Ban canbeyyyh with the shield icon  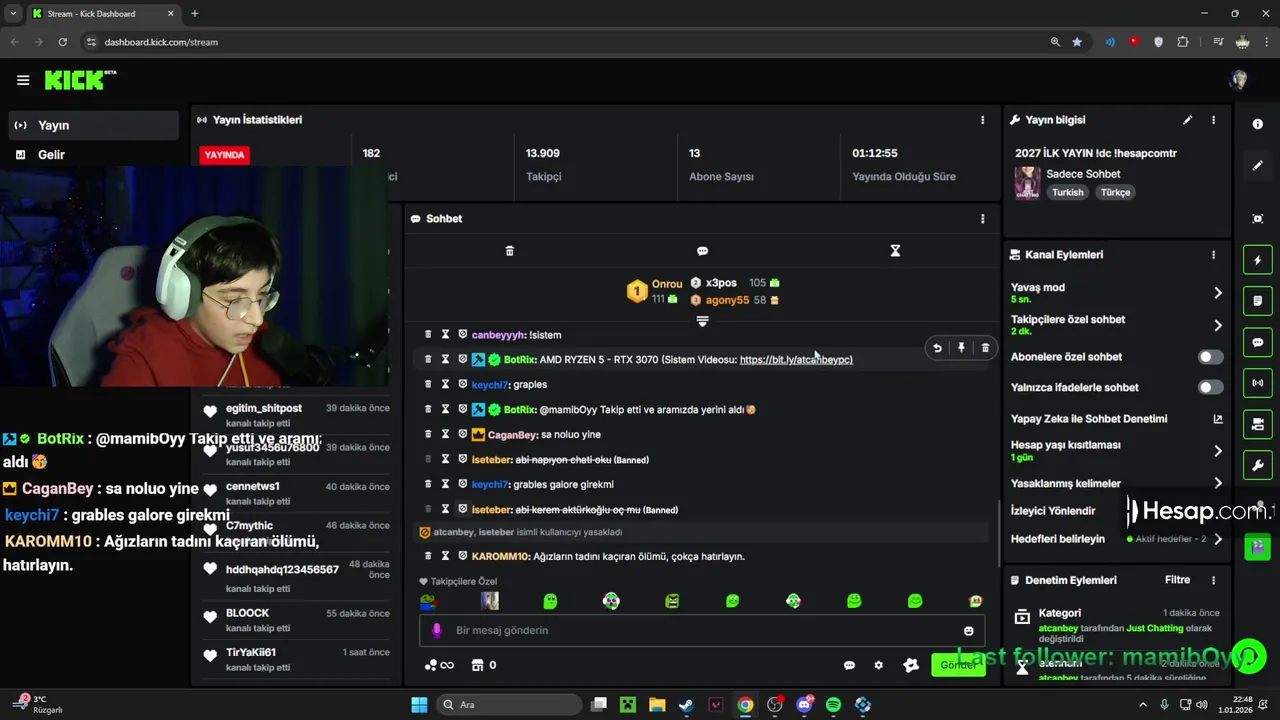(x=462, y=334)
